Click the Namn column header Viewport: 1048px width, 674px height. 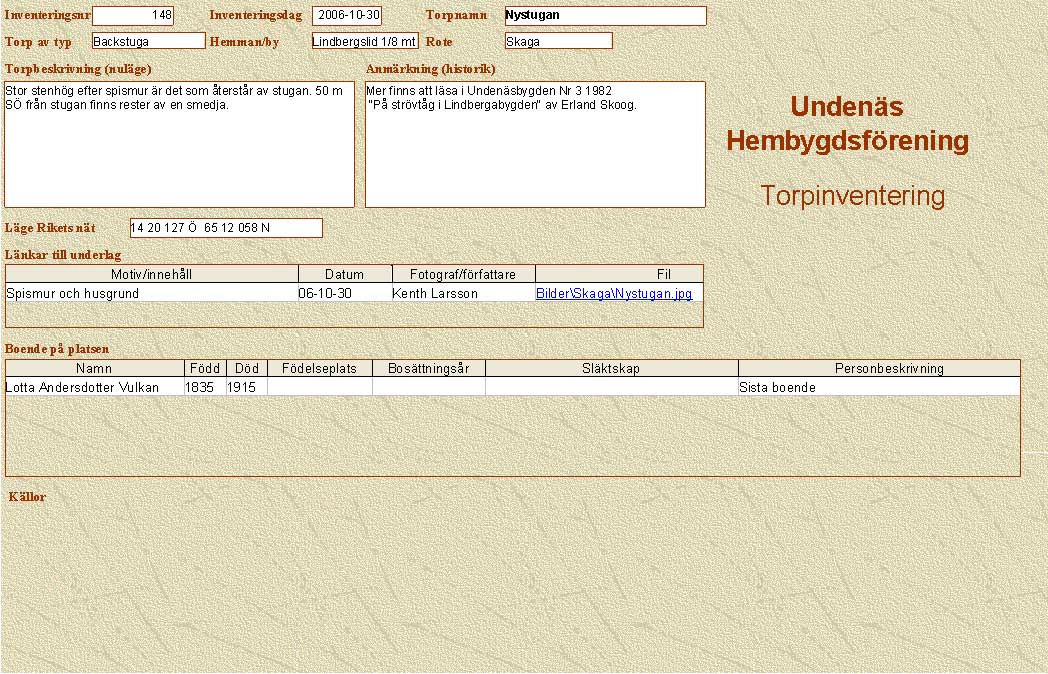coord(95,368)
